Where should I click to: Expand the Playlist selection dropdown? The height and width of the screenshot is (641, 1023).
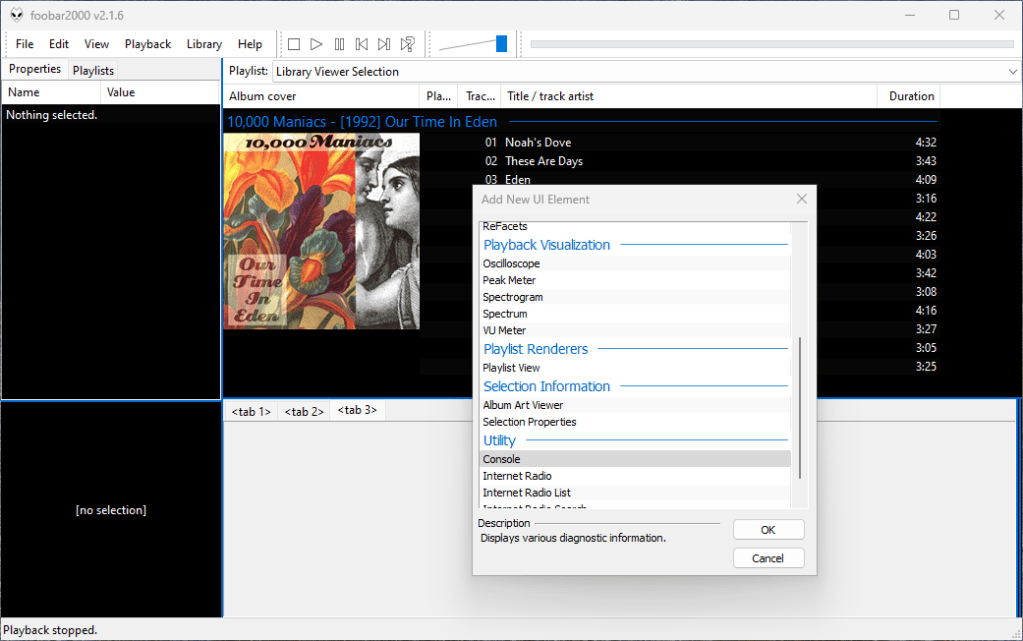1012,71
